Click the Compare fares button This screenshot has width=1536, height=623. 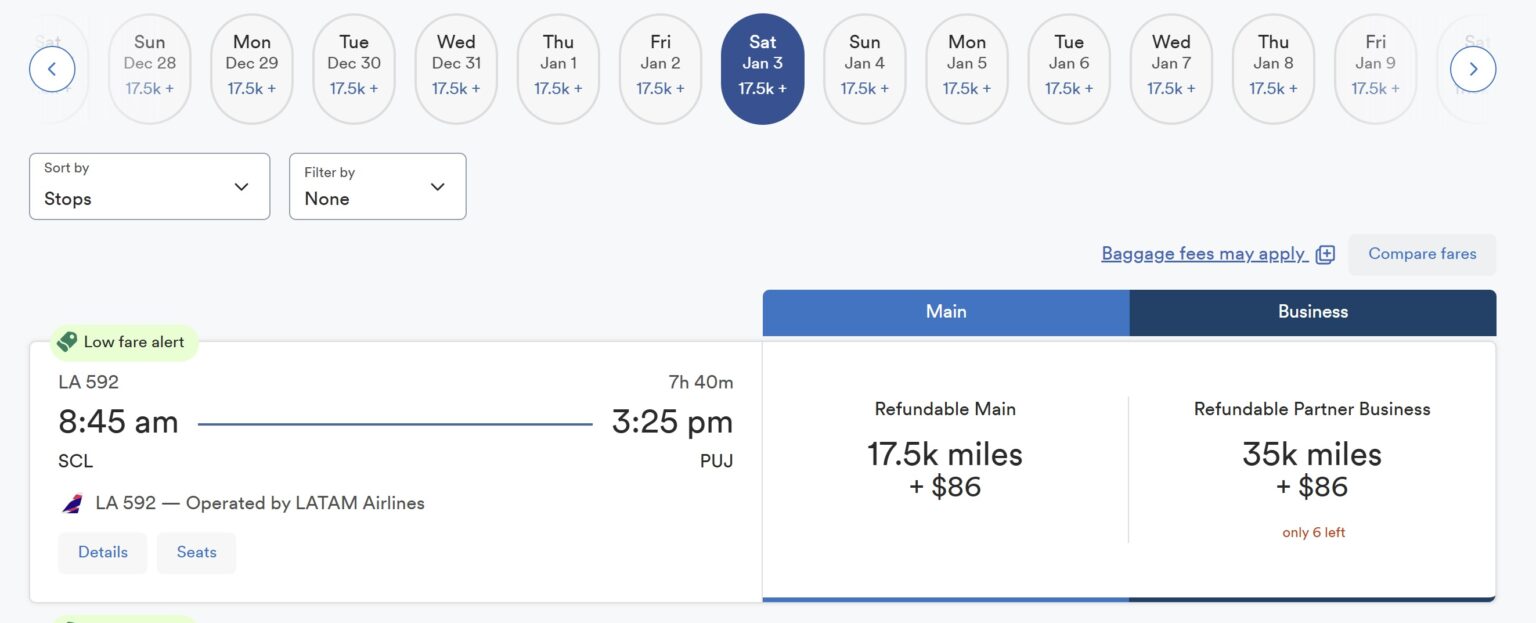pos(1421,254)
